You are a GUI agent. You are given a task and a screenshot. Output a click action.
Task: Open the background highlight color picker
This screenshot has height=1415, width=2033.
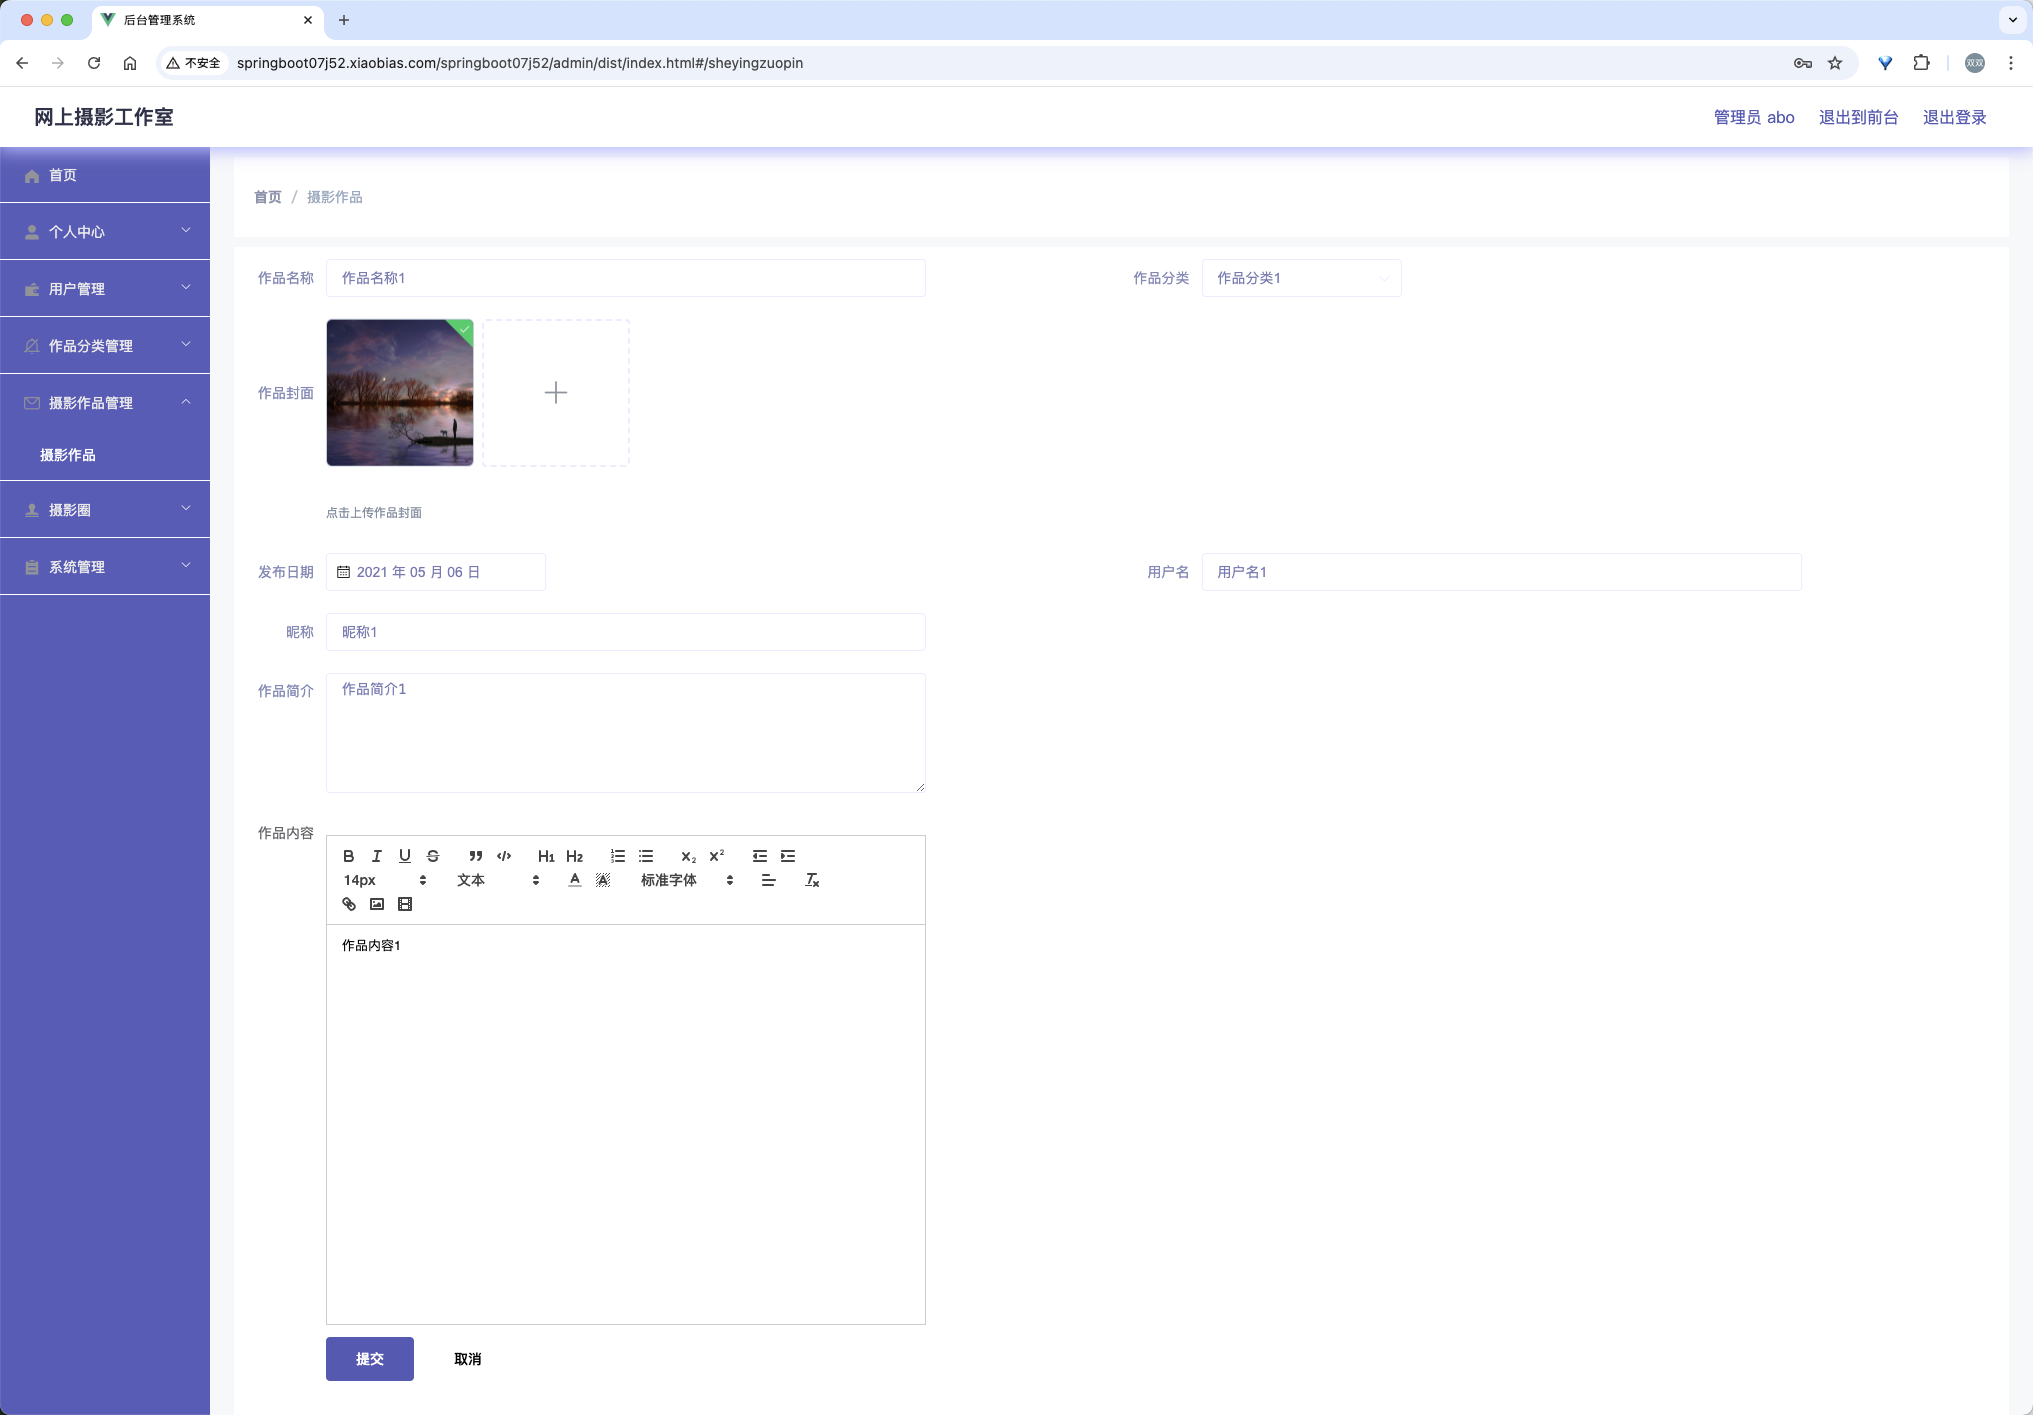tap(603, 880)
